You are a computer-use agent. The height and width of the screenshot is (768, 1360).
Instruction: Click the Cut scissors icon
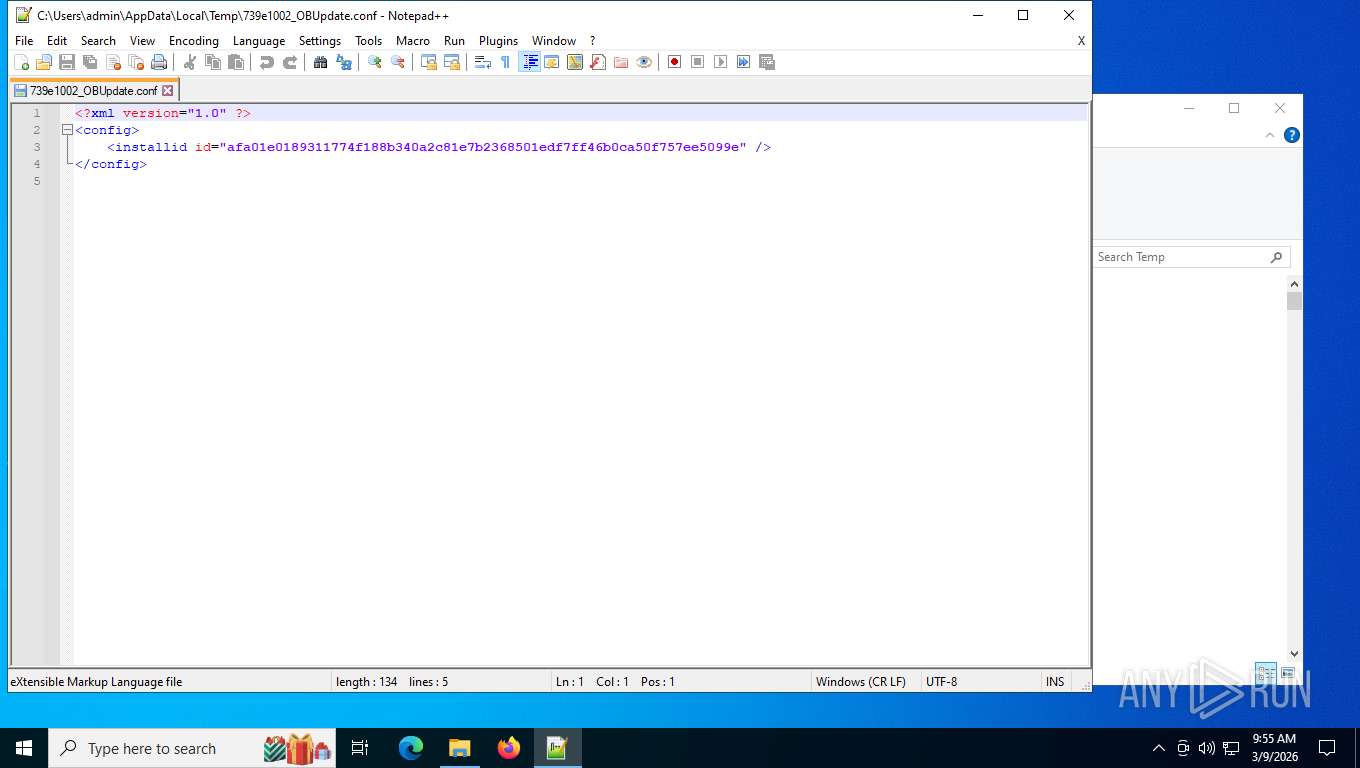[x=190, y=62]
